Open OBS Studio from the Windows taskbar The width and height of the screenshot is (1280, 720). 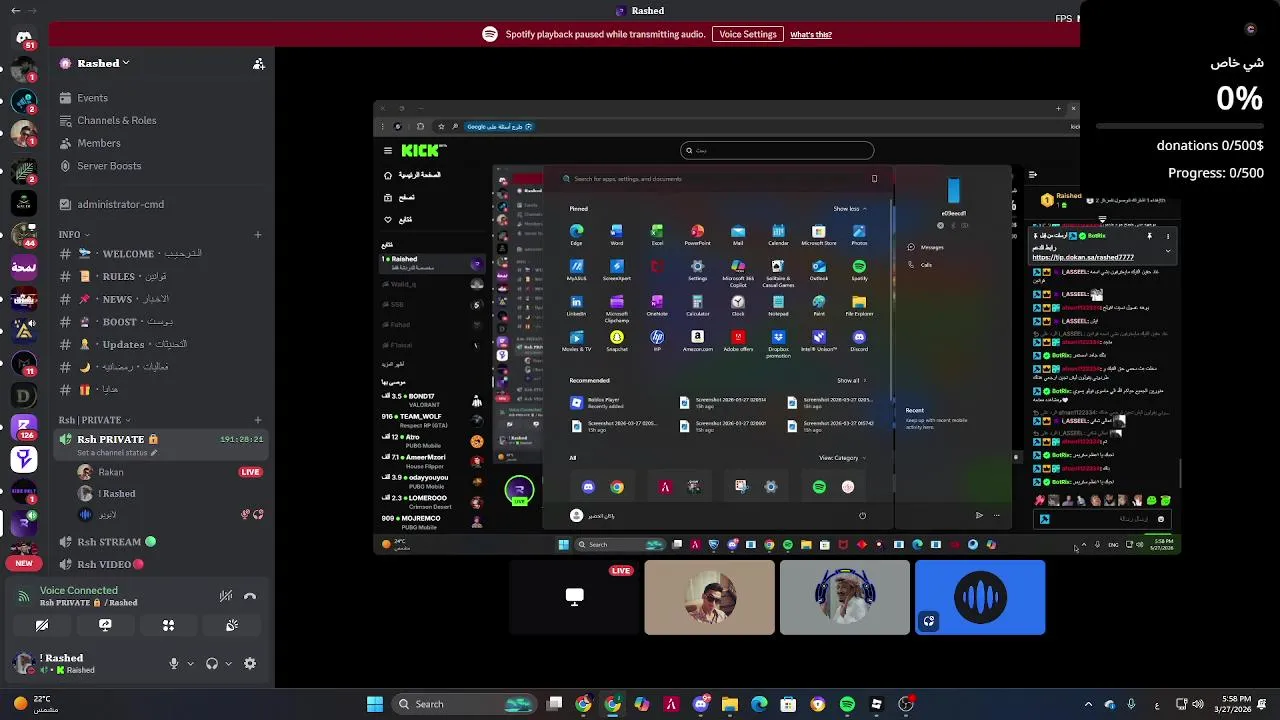[x=906, y=704]
